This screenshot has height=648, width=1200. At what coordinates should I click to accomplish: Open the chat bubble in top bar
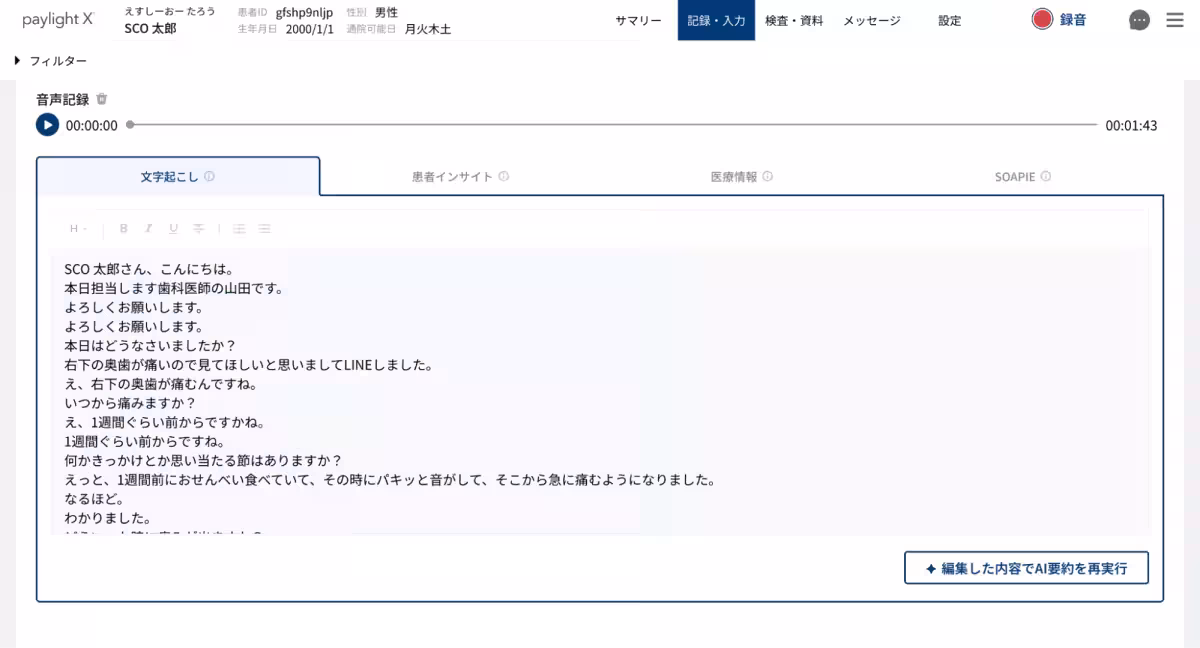pos(1139,20)
